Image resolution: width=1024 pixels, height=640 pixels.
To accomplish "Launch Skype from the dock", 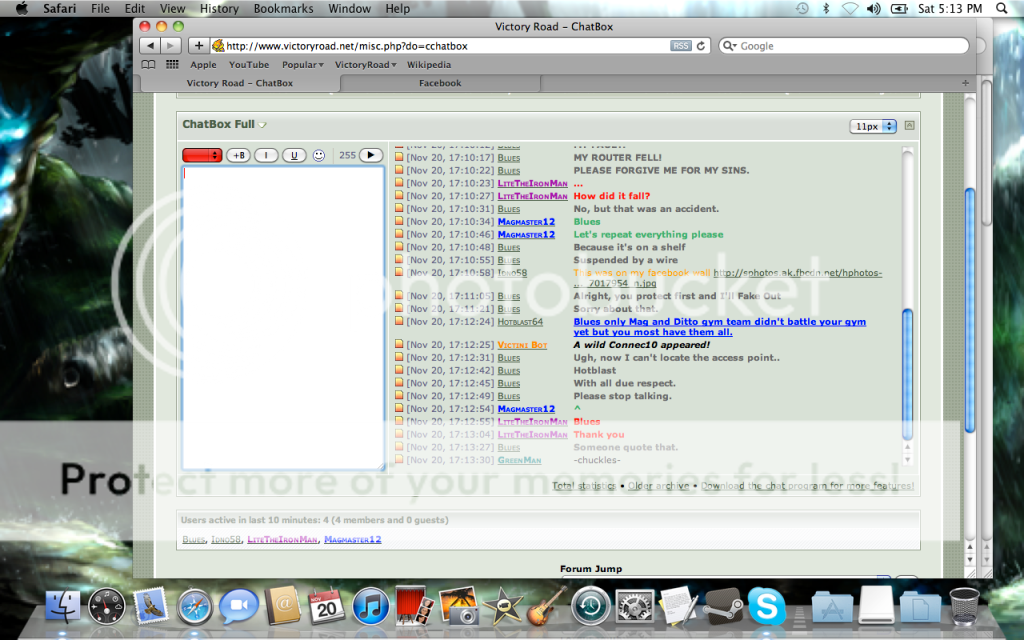I will (x=767, y=607).
